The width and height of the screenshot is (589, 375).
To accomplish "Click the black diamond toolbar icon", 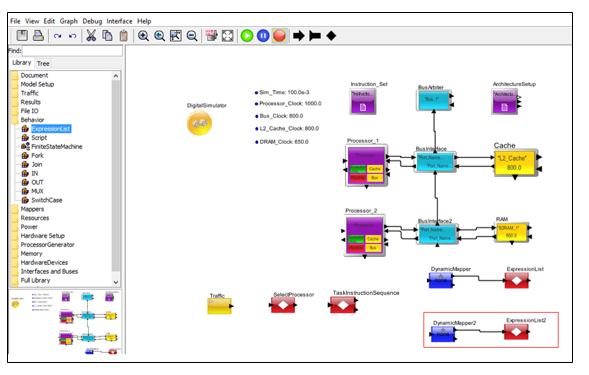I will [x=331, y=36].
